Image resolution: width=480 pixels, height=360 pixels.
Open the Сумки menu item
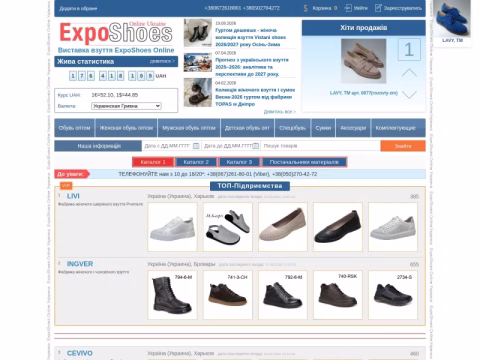point(323,128)
